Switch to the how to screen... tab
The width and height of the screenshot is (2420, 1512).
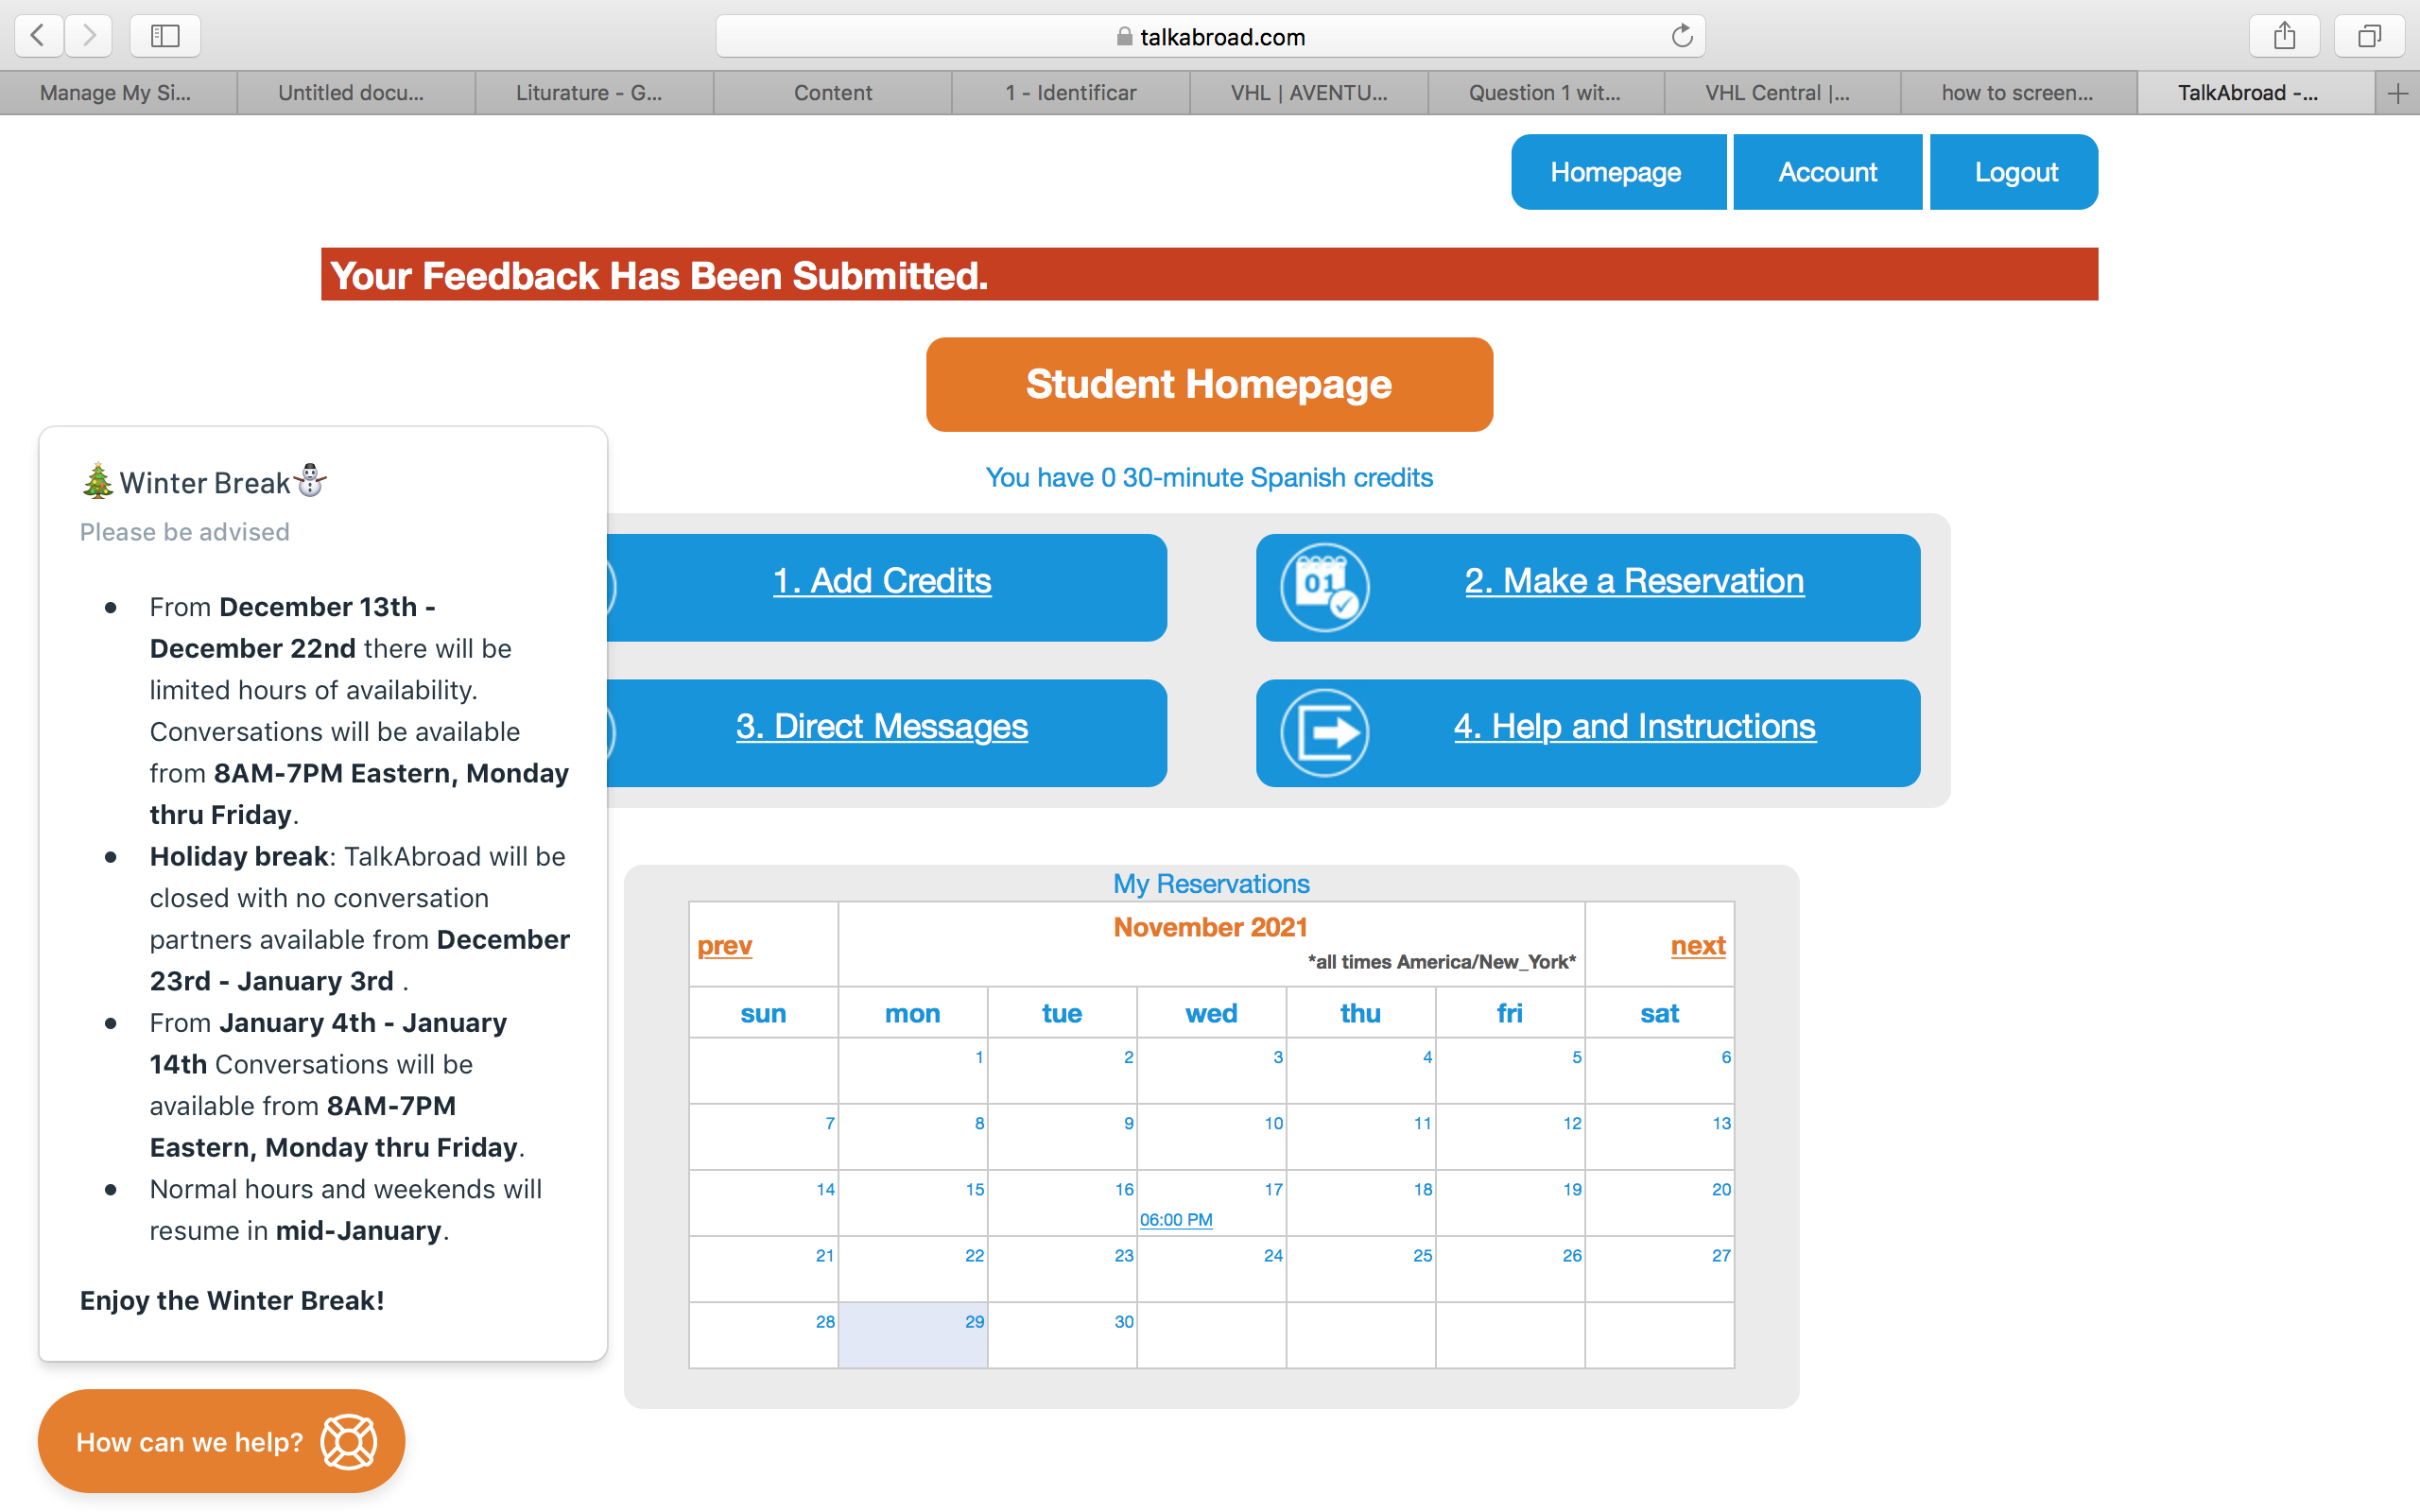tap(2018, 93)
